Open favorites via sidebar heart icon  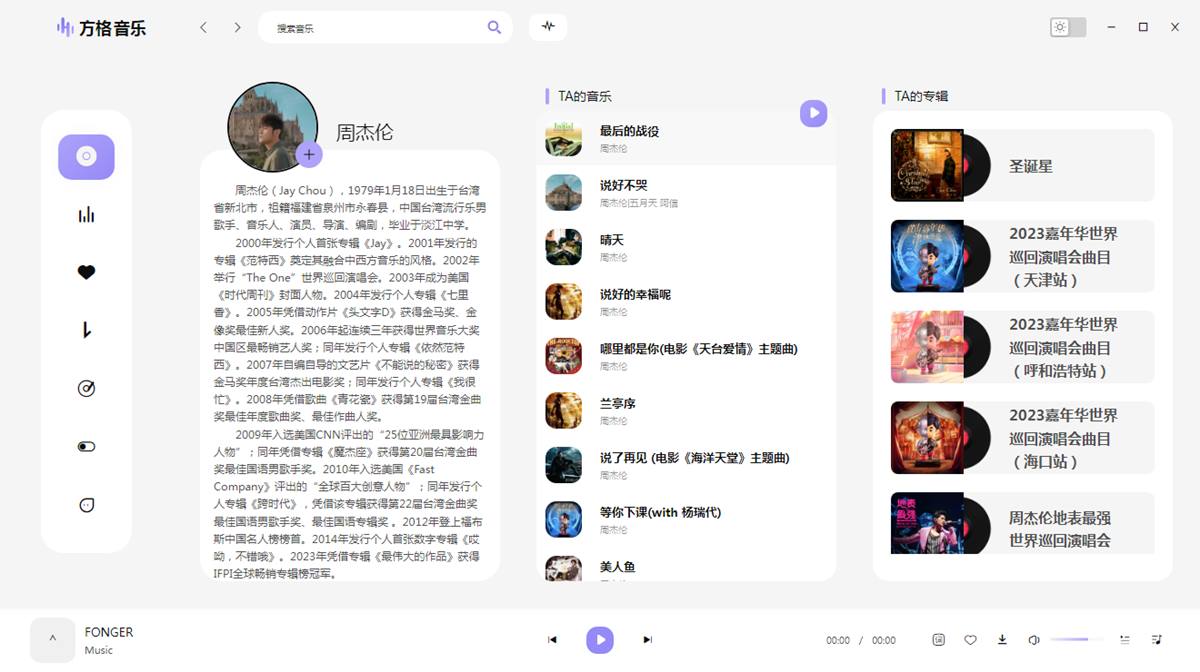tap(86, 272)
